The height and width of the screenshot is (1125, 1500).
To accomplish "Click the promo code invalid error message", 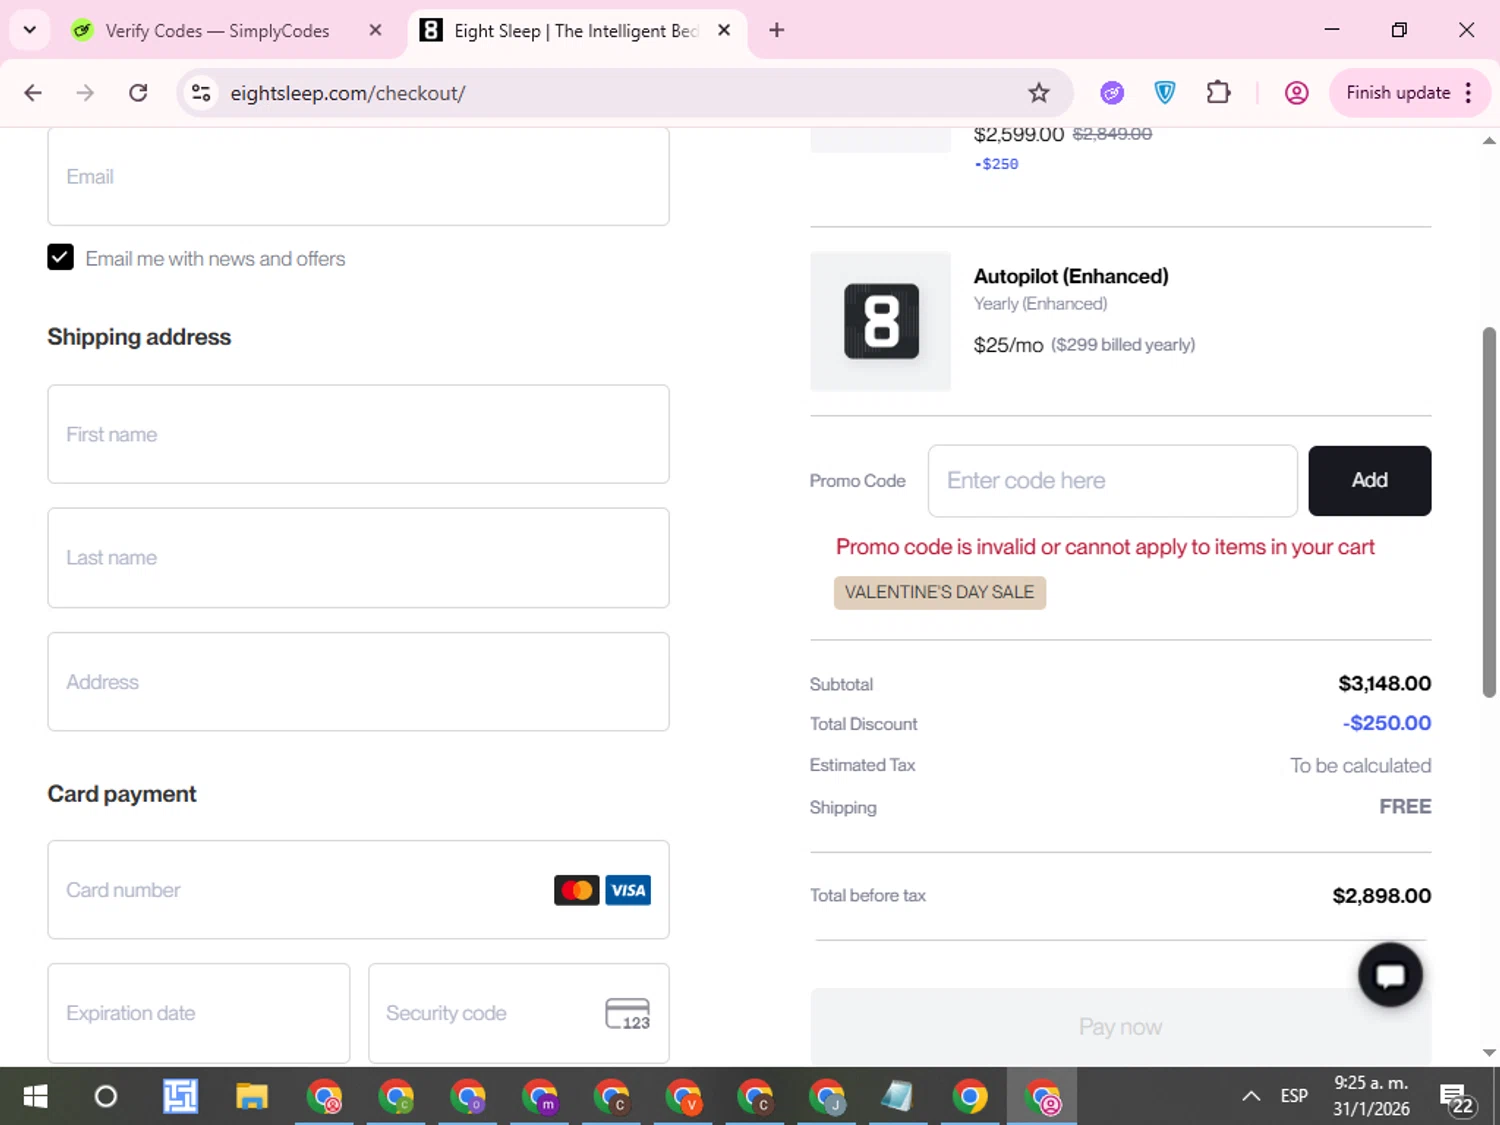I will (x=1105, y=547).
